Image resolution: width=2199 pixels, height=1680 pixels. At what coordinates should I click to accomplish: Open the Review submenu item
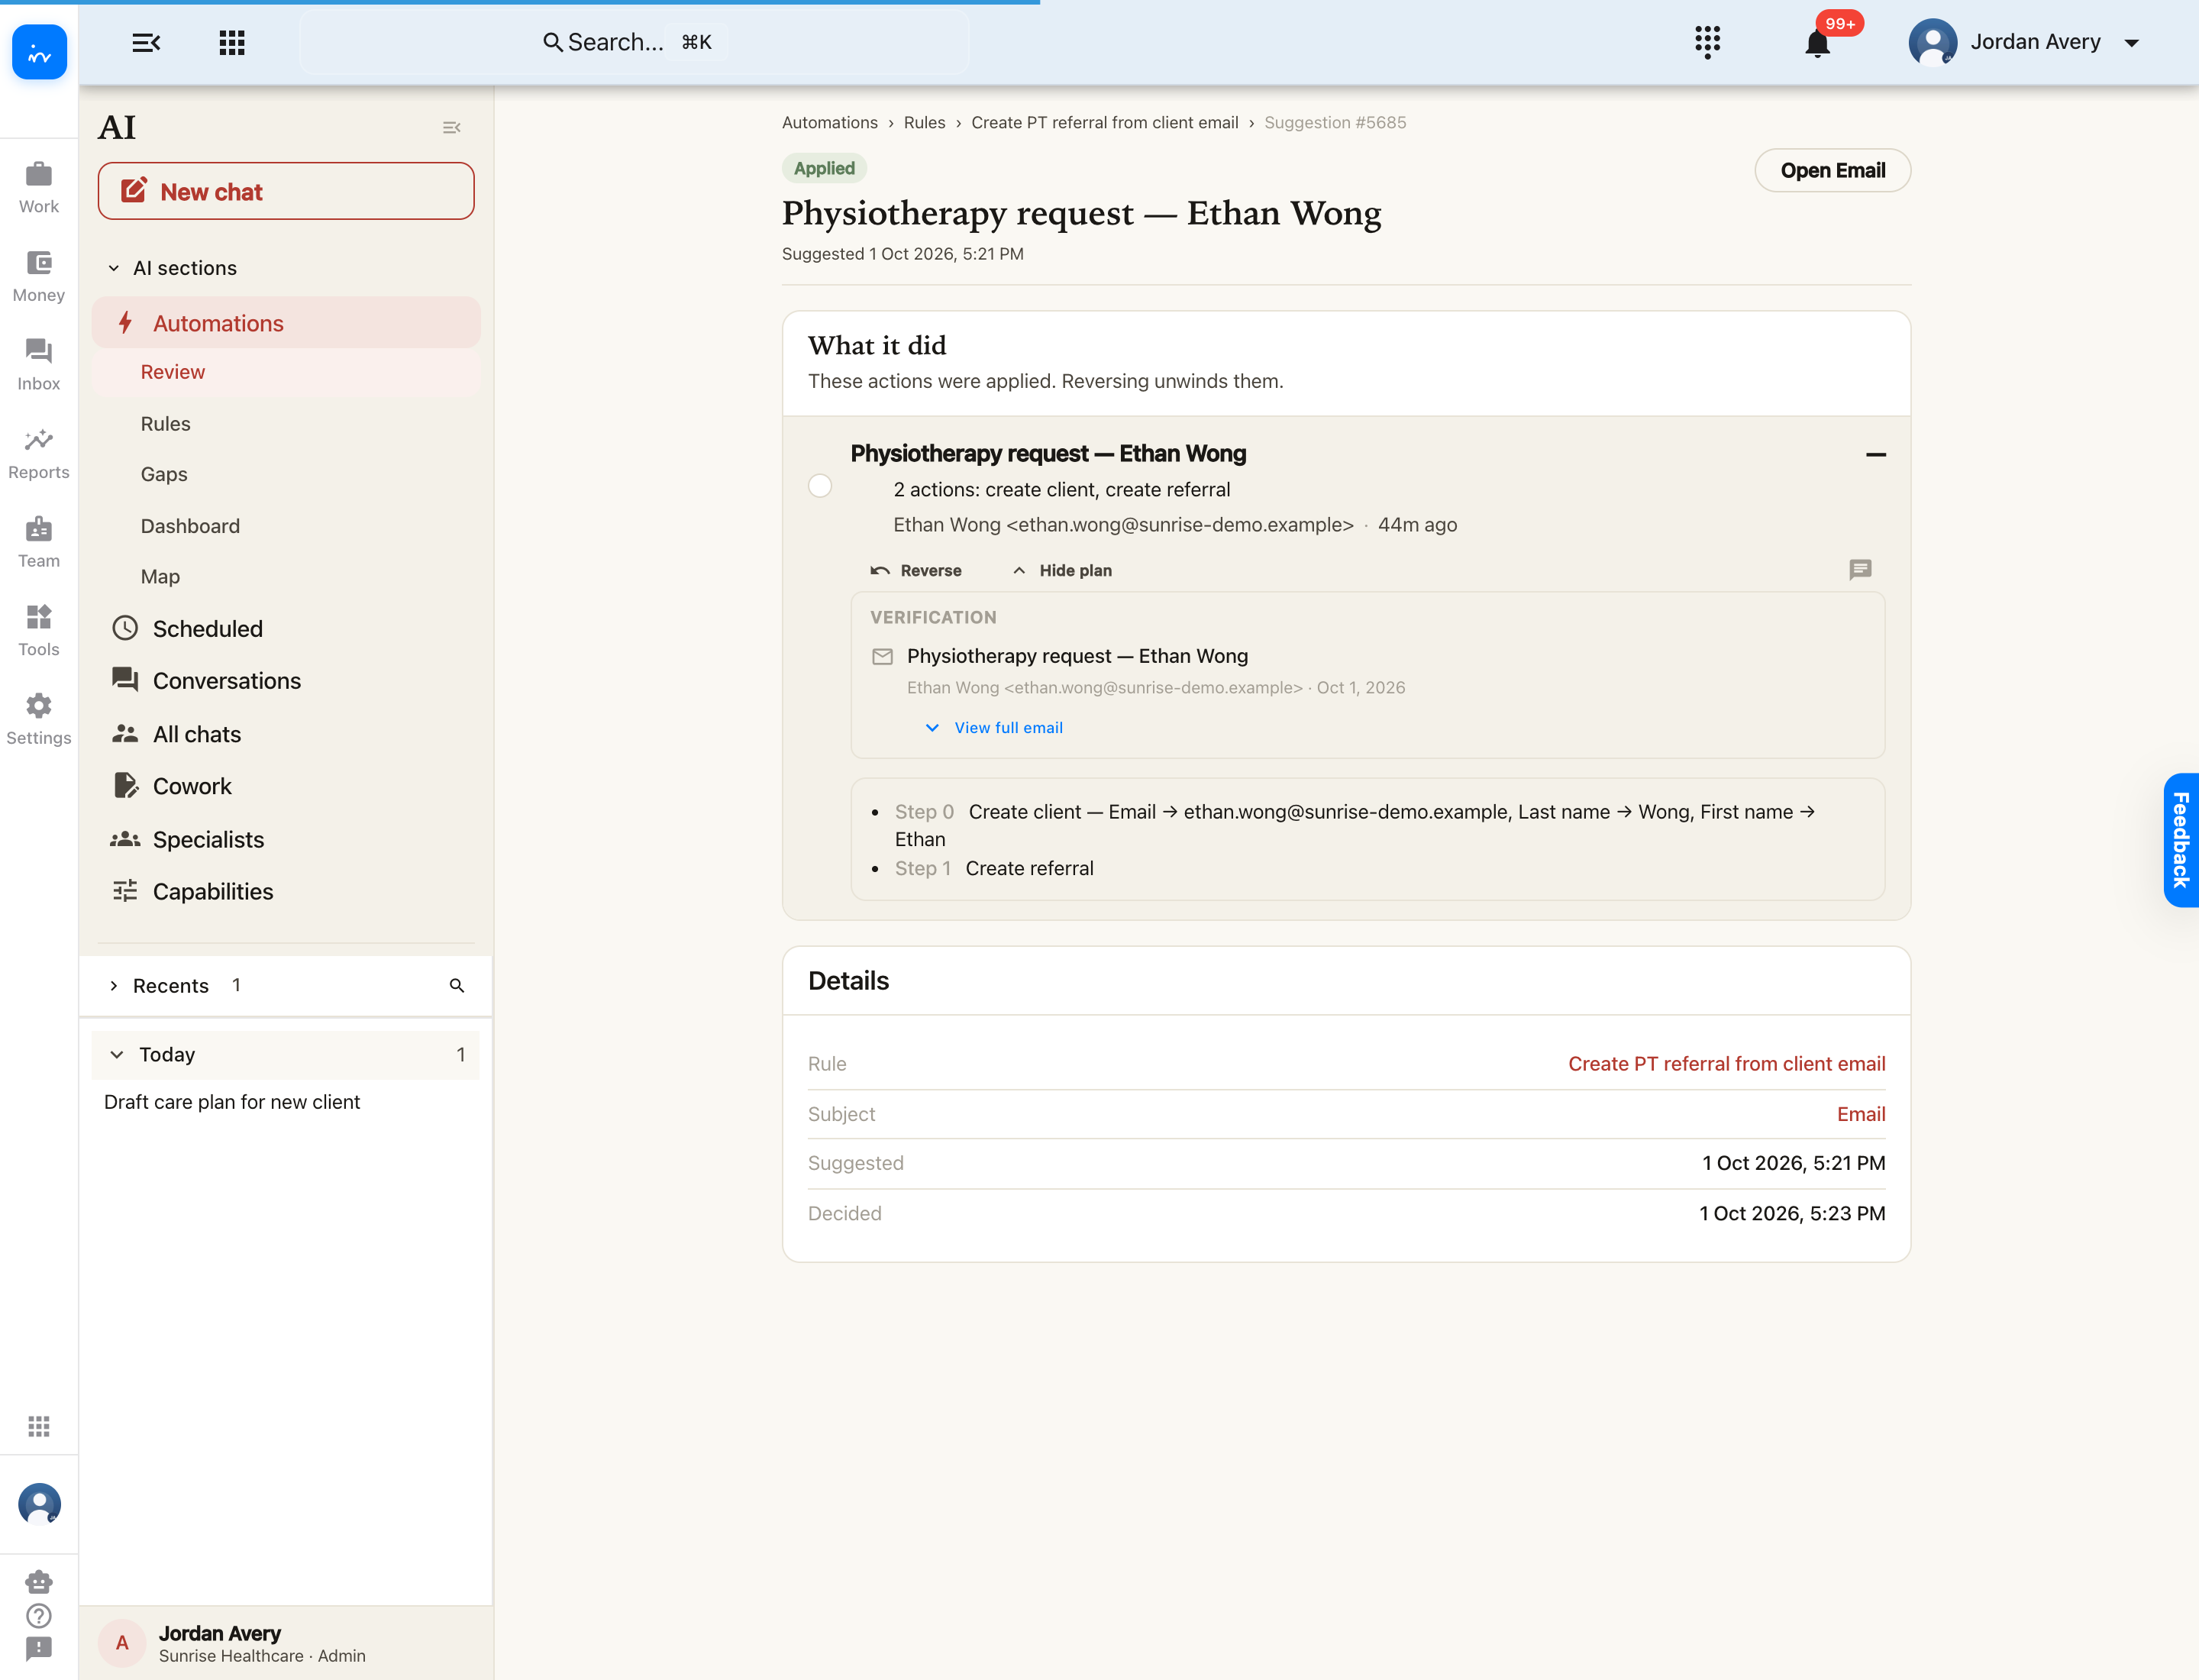[x=286, y=372]
